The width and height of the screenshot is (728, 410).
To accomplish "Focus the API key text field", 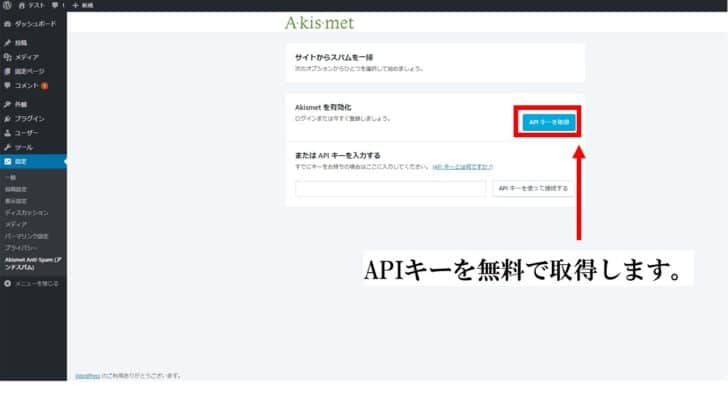I will (x=390, y=189).
